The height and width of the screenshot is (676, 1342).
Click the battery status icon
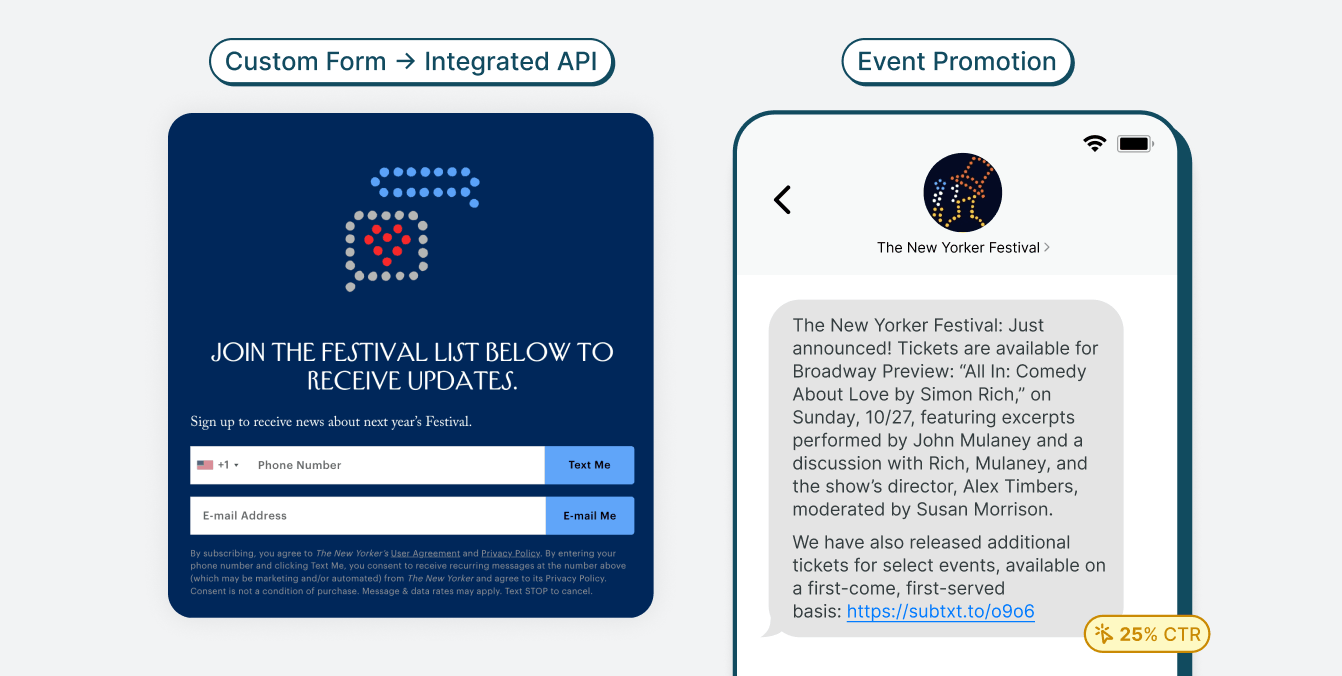[x=1134, y=143]
